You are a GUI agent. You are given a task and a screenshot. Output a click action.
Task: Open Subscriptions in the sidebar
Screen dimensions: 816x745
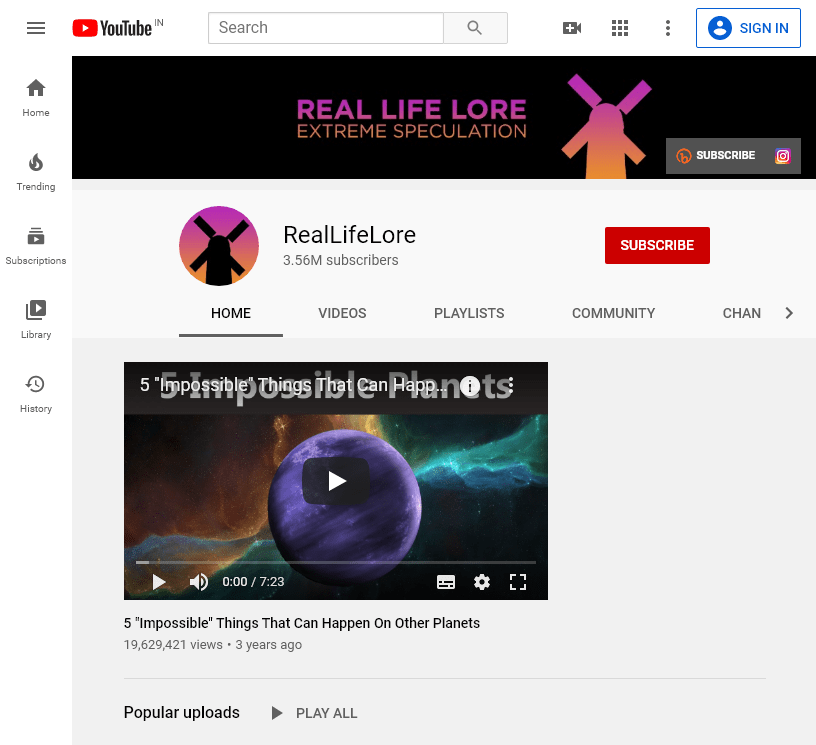[x=36, y=246]
